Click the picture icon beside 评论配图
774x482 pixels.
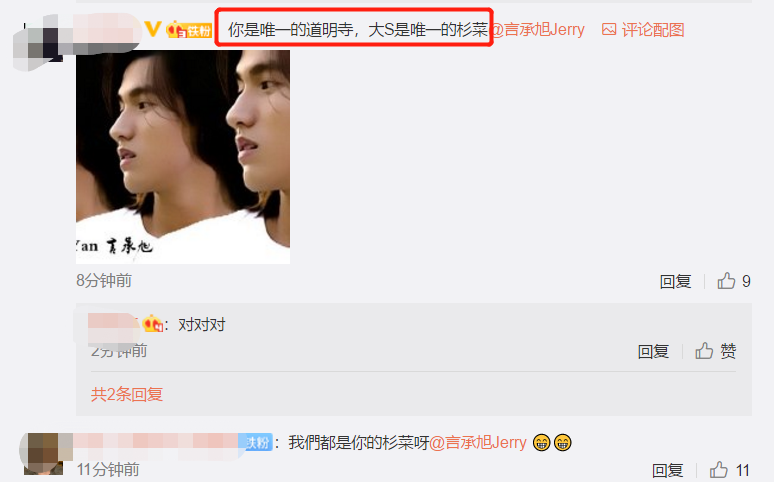609,30
